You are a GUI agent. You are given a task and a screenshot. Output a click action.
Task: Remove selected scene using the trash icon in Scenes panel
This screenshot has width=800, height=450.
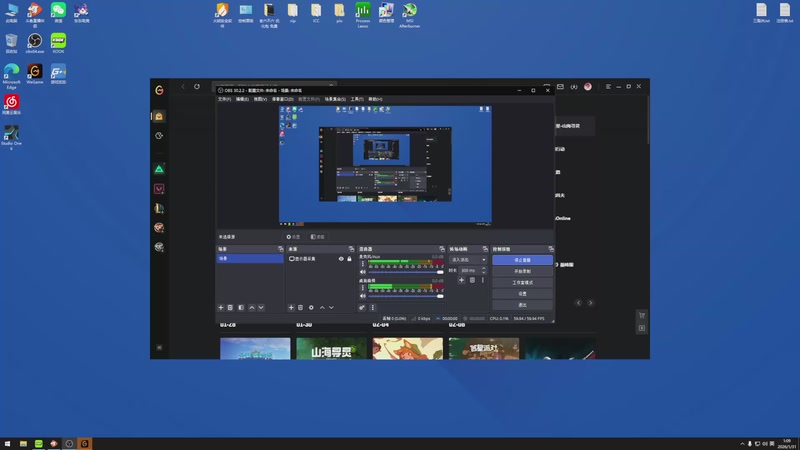230,308
